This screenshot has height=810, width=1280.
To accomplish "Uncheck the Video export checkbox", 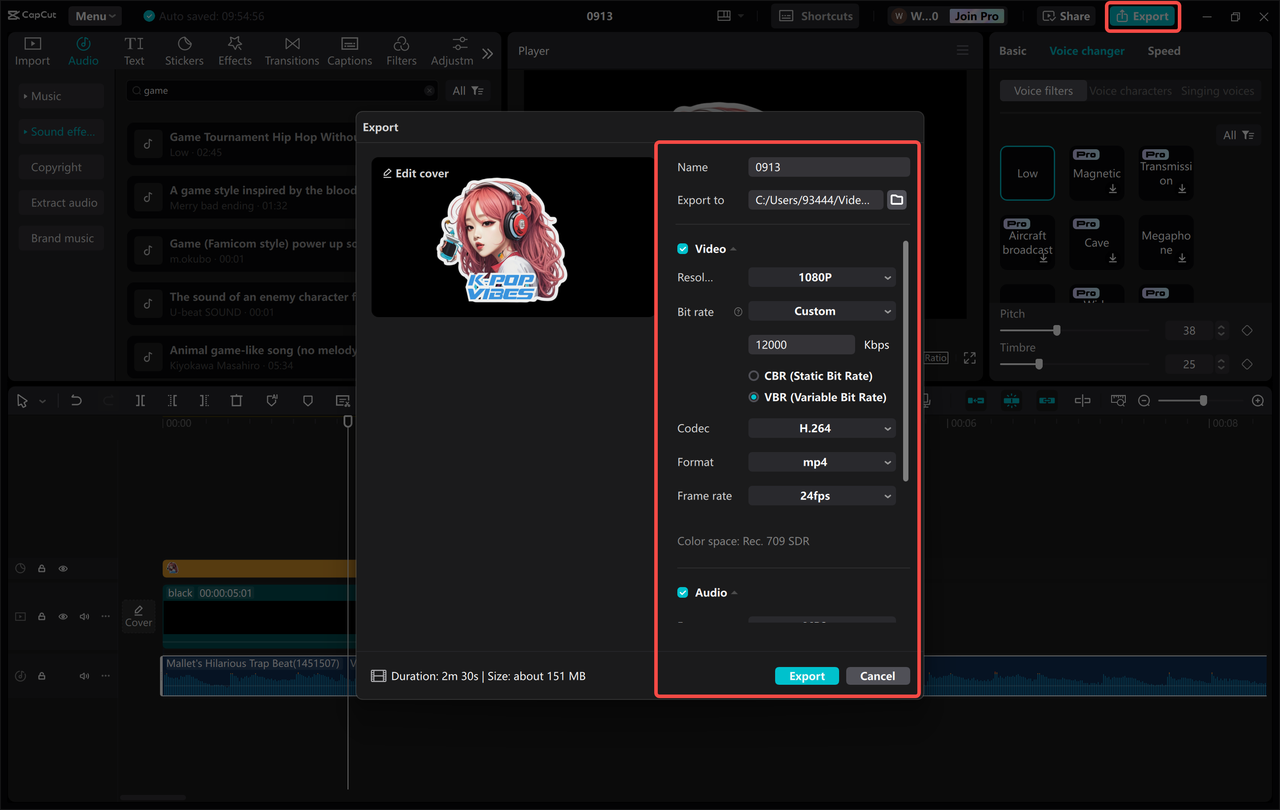I will (x=682, y=248).
